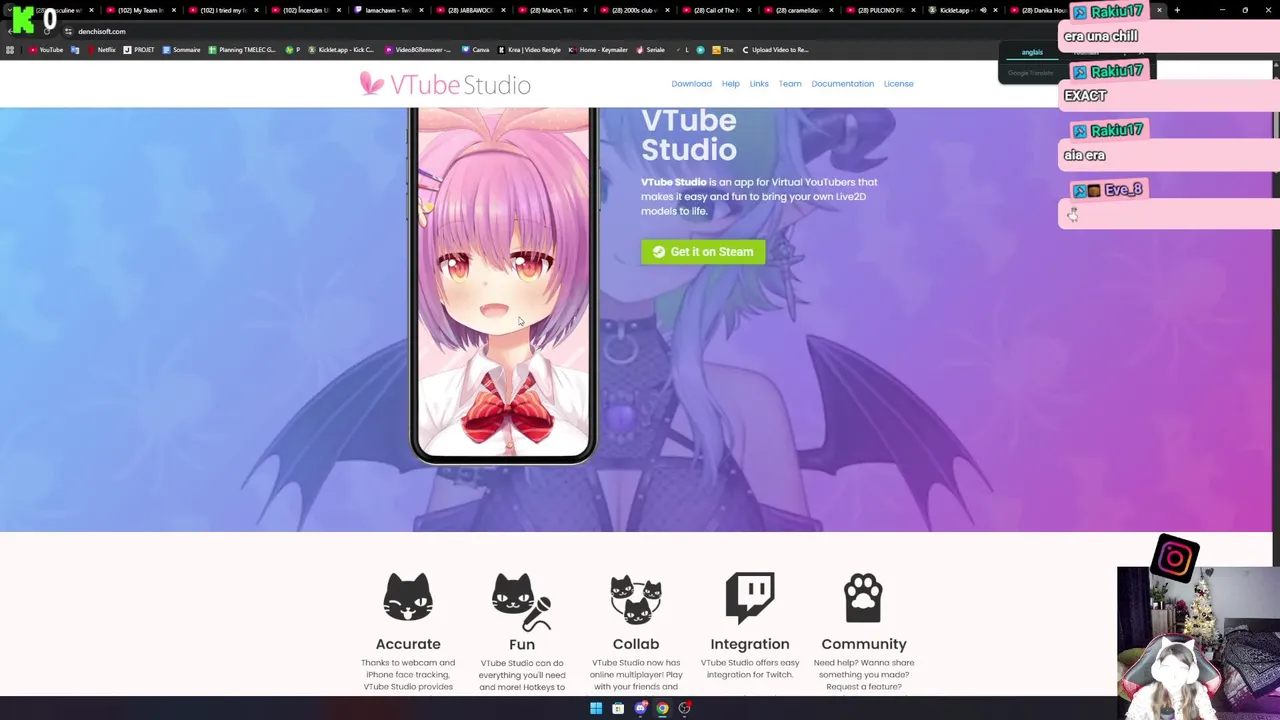The height and width of the screenshot is (720, 1280).
Task: Open the PROJET bookmark
Action: pos(139,50)
